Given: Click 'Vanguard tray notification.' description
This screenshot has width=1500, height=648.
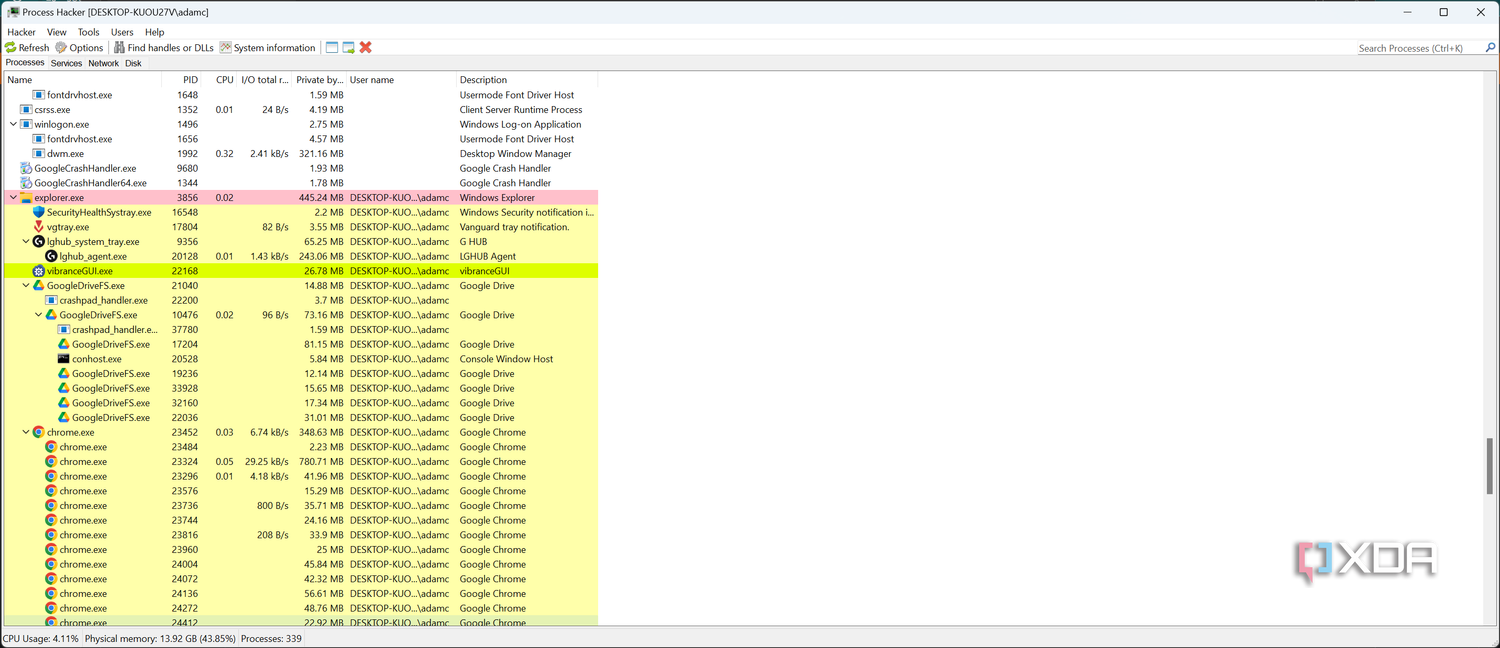Looking at the screenshot, I should click(x=514, y=227).
